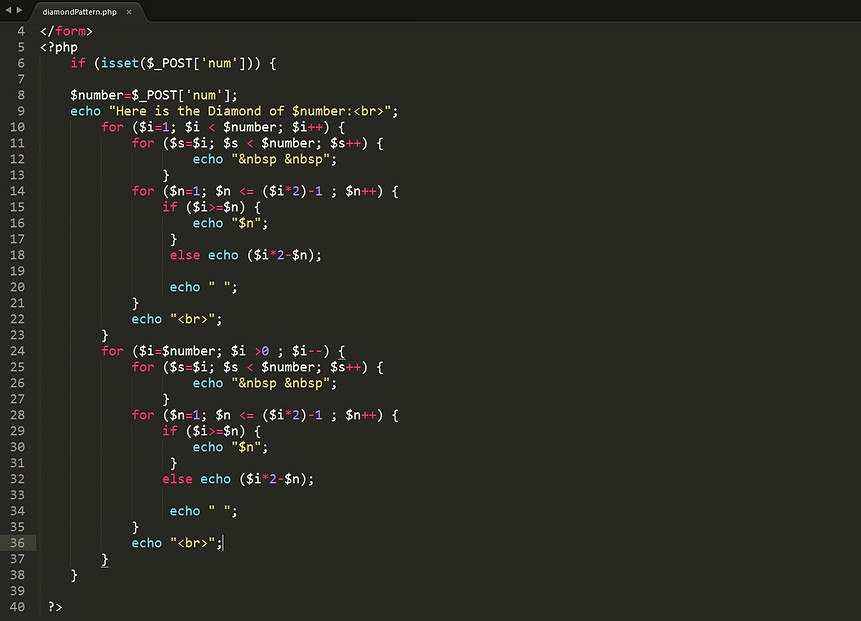Click the for keyword on line 10

(112, 127)
